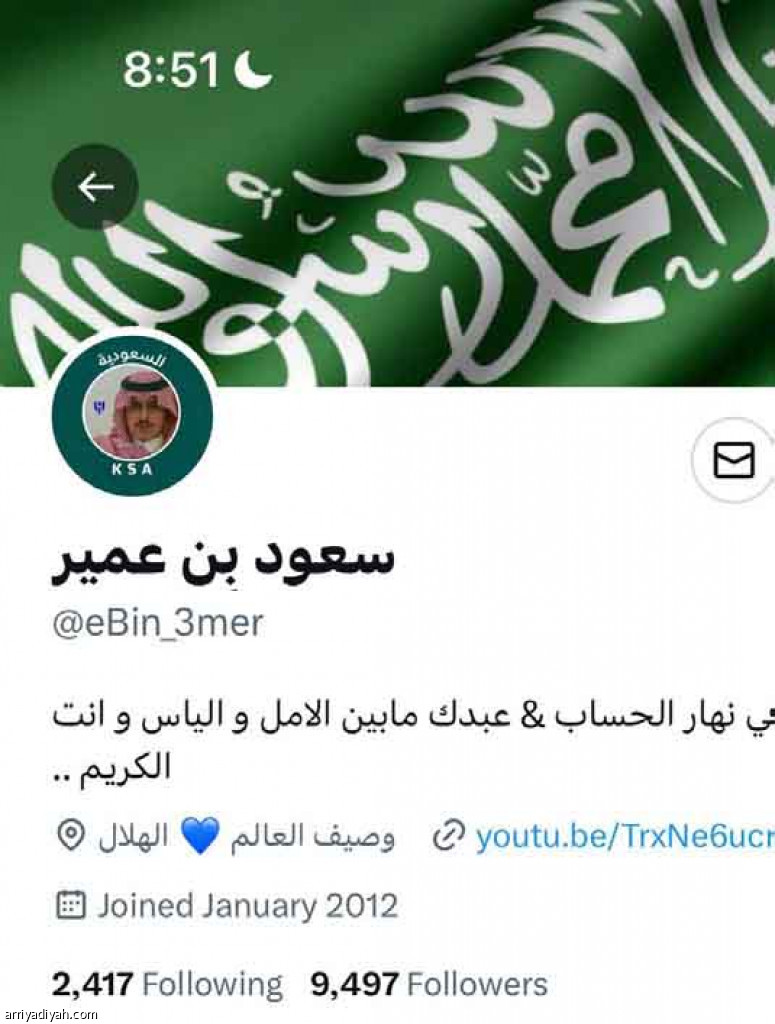The height and width of the screenshot is (1024, 775).
Task: Tap the moon Do Not Disturb icon
Action: (253, 70)
